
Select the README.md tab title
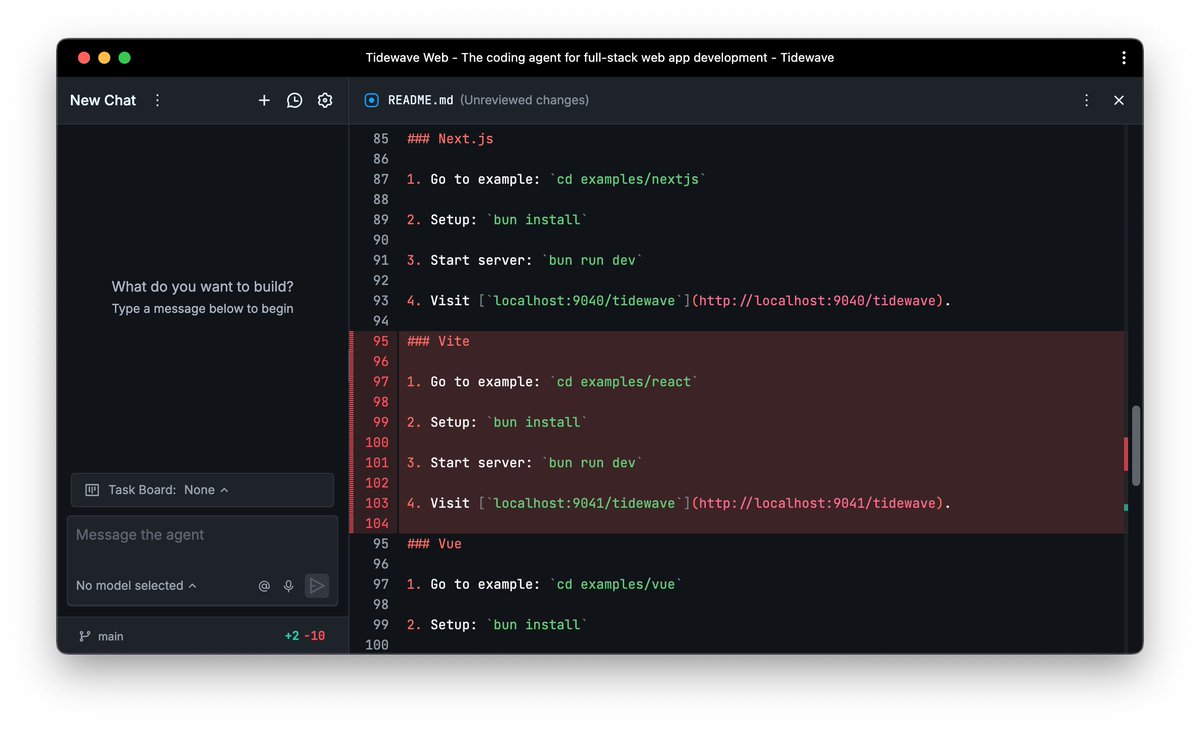pyautogui.click(x=420, y=100)
